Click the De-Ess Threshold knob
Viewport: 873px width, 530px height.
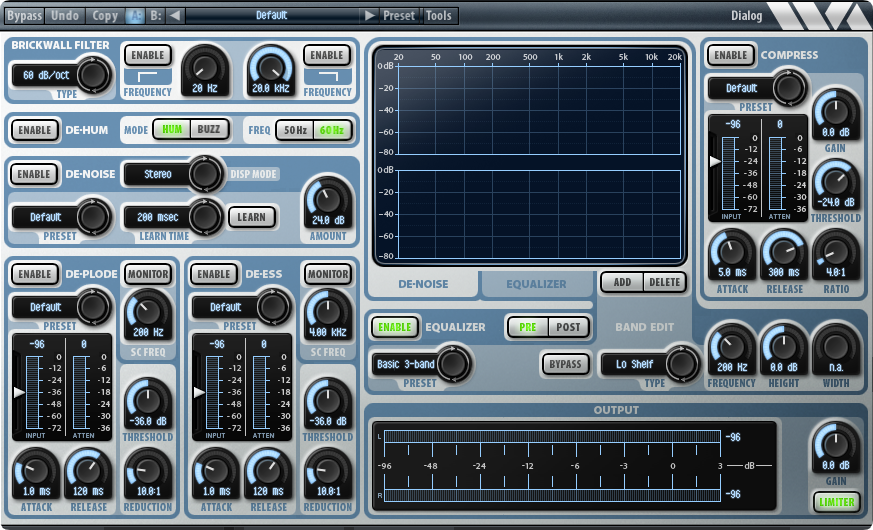(328, 400)
